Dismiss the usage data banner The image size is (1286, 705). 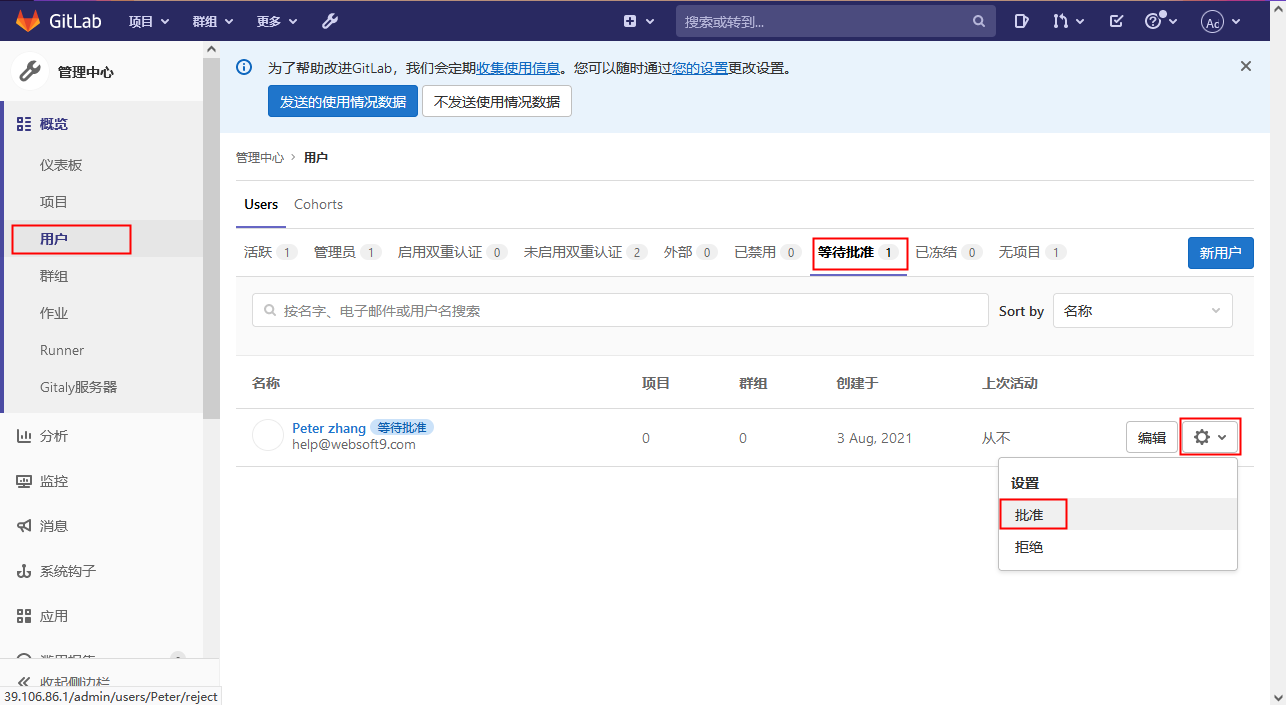1245,66
